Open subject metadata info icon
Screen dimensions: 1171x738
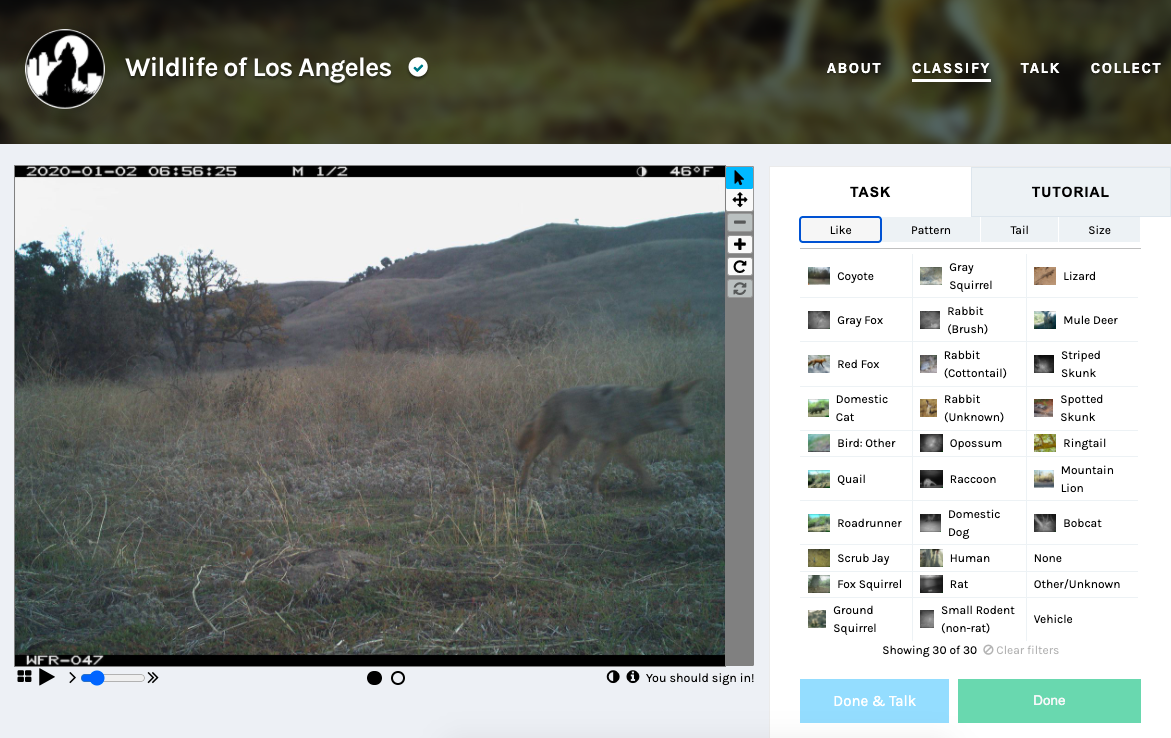(x=633, y=677)
